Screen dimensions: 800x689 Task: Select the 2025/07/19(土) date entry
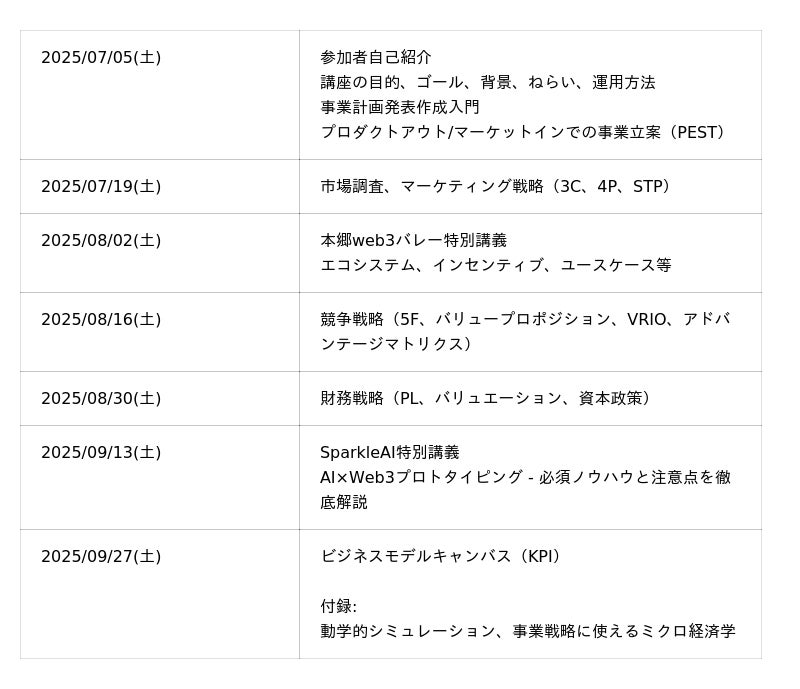pyautogui.click(x=101, y=187)
